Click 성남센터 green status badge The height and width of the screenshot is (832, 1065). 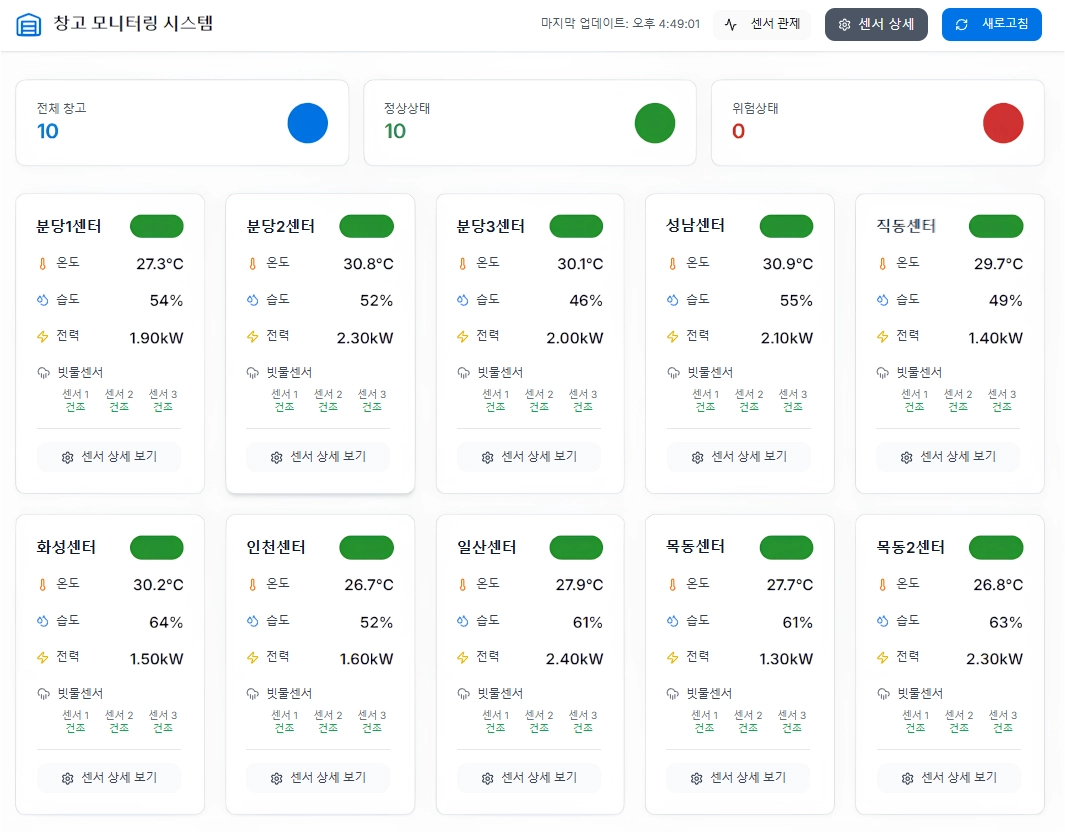(787, 226)
